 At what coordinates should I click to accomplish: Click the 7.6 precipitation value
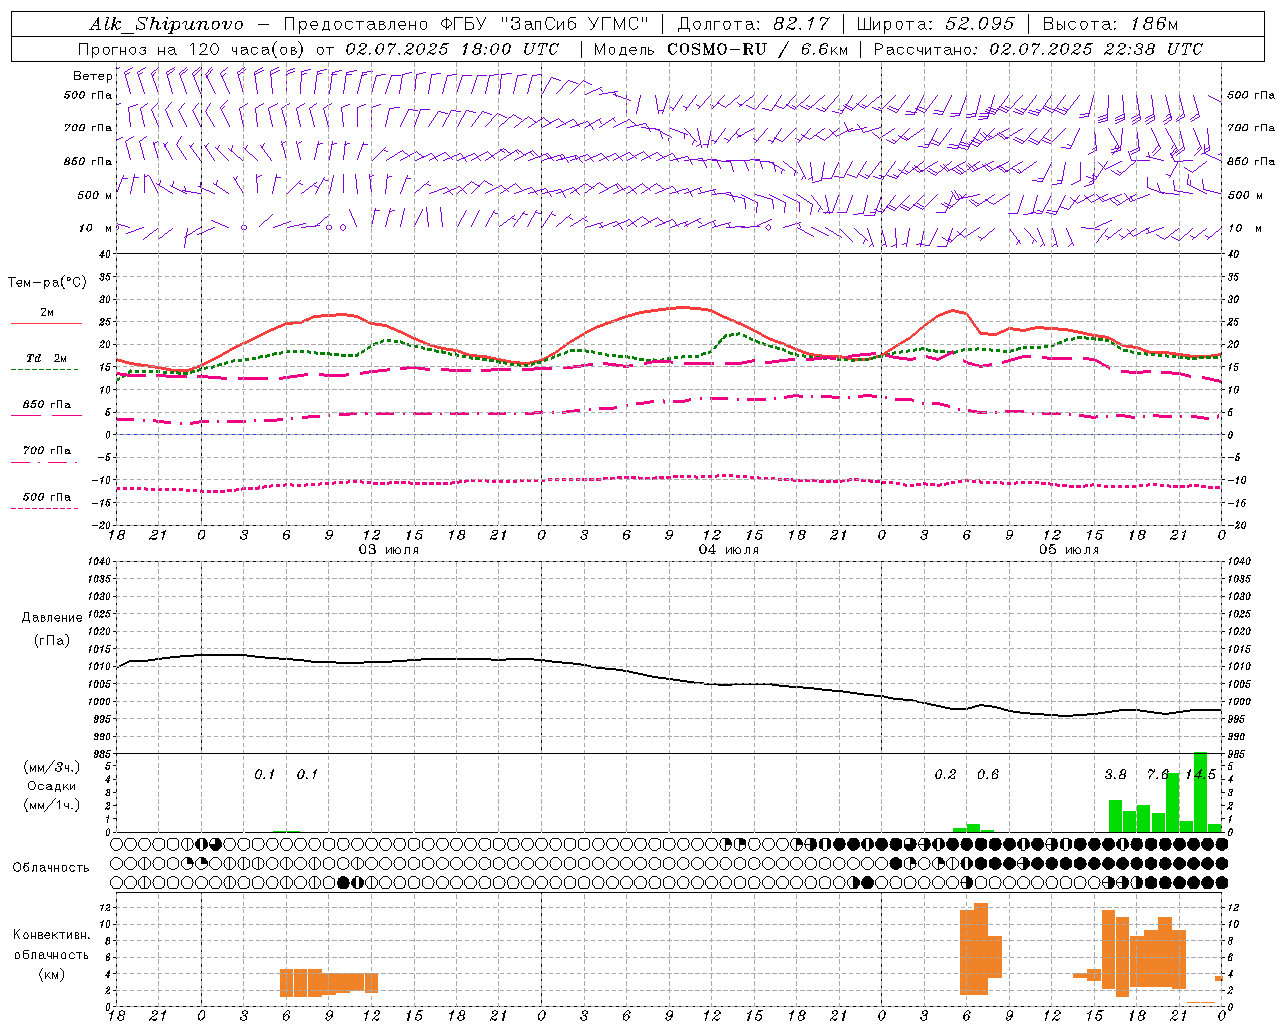click(x=1158, y=775)
